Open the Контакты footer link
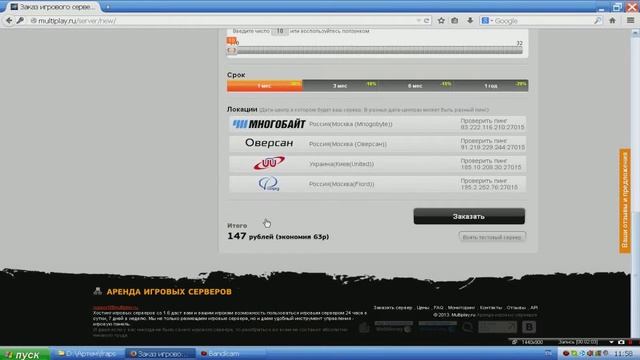The height and width of the screenshot is (360, 640). click(491, 308)
